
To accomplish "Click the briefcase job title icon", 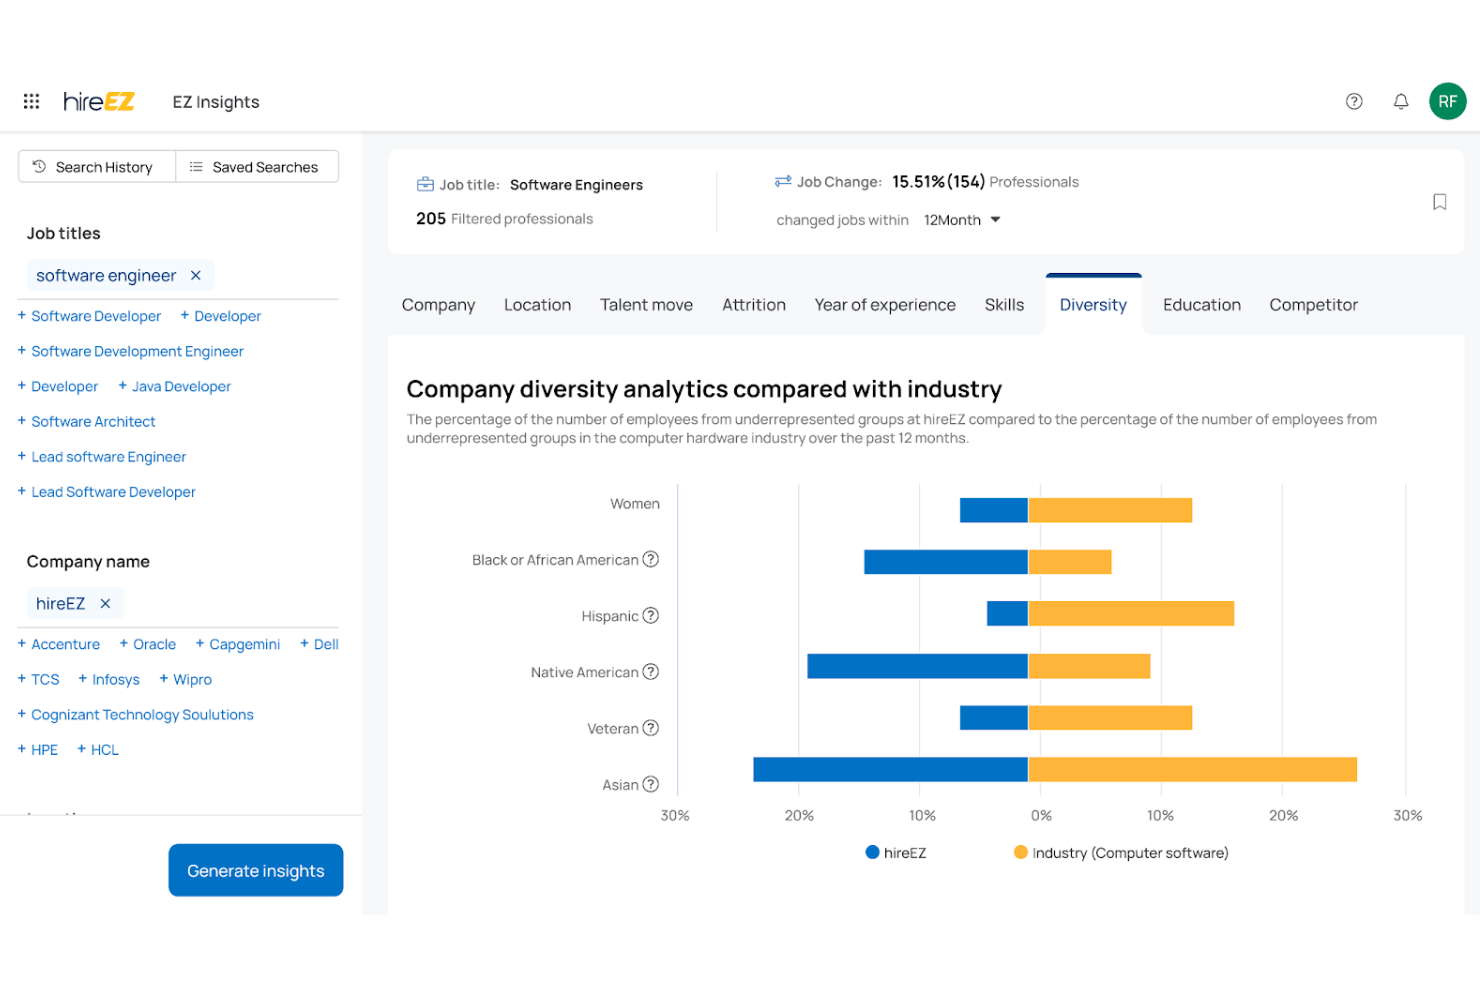I will (x=425, y=184).
